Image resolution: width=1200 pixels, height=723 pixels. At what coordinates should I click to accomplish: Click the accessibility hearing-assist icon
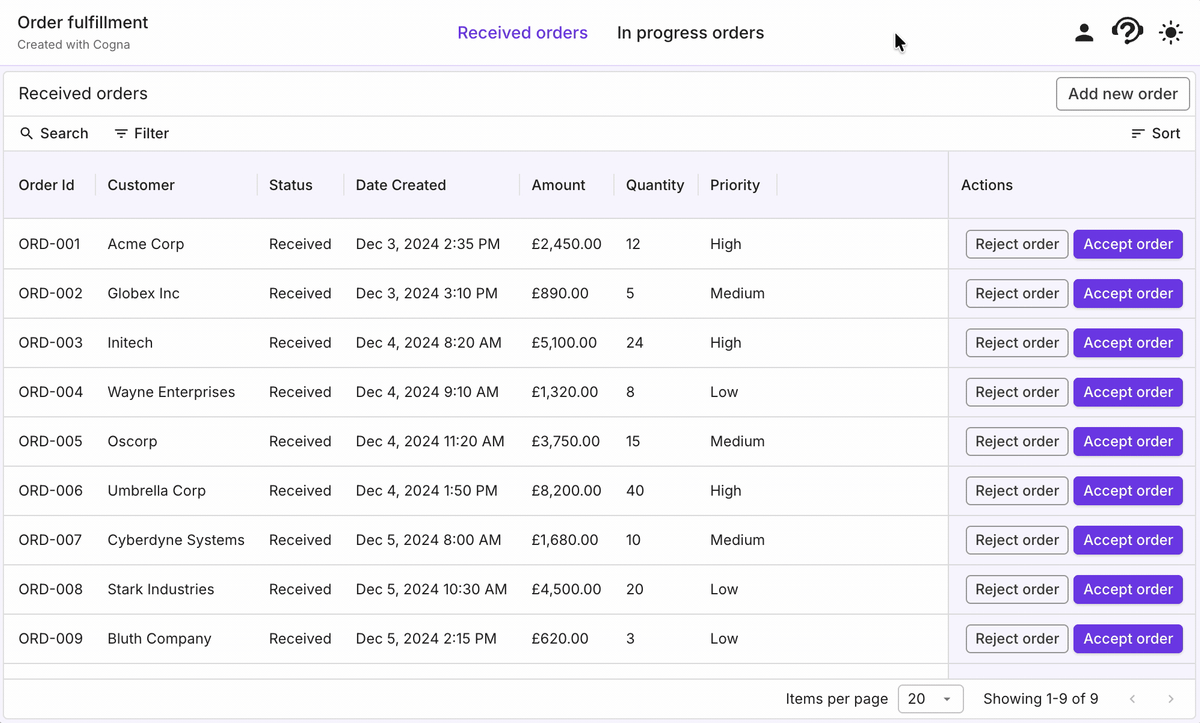(x=1127, y=32)
